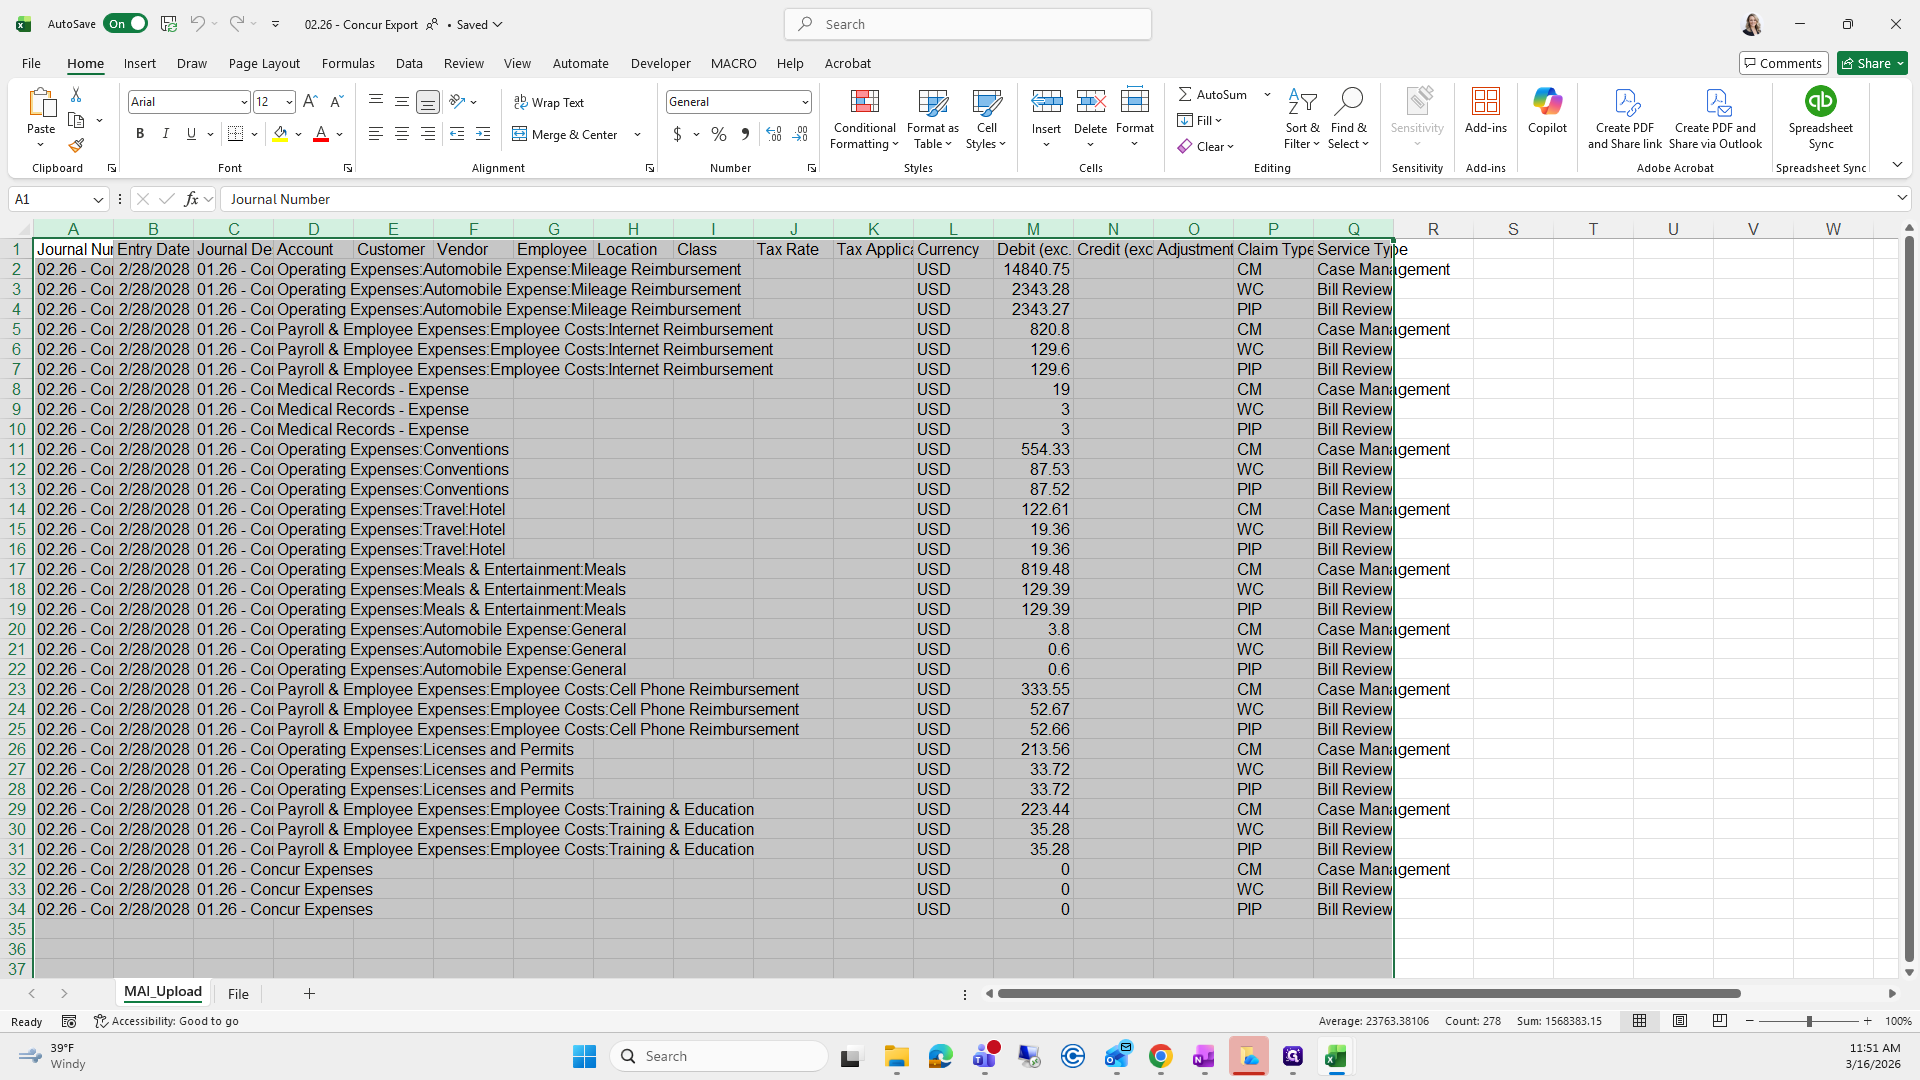Open the Formulas ribbon tab

click(348, 63)
